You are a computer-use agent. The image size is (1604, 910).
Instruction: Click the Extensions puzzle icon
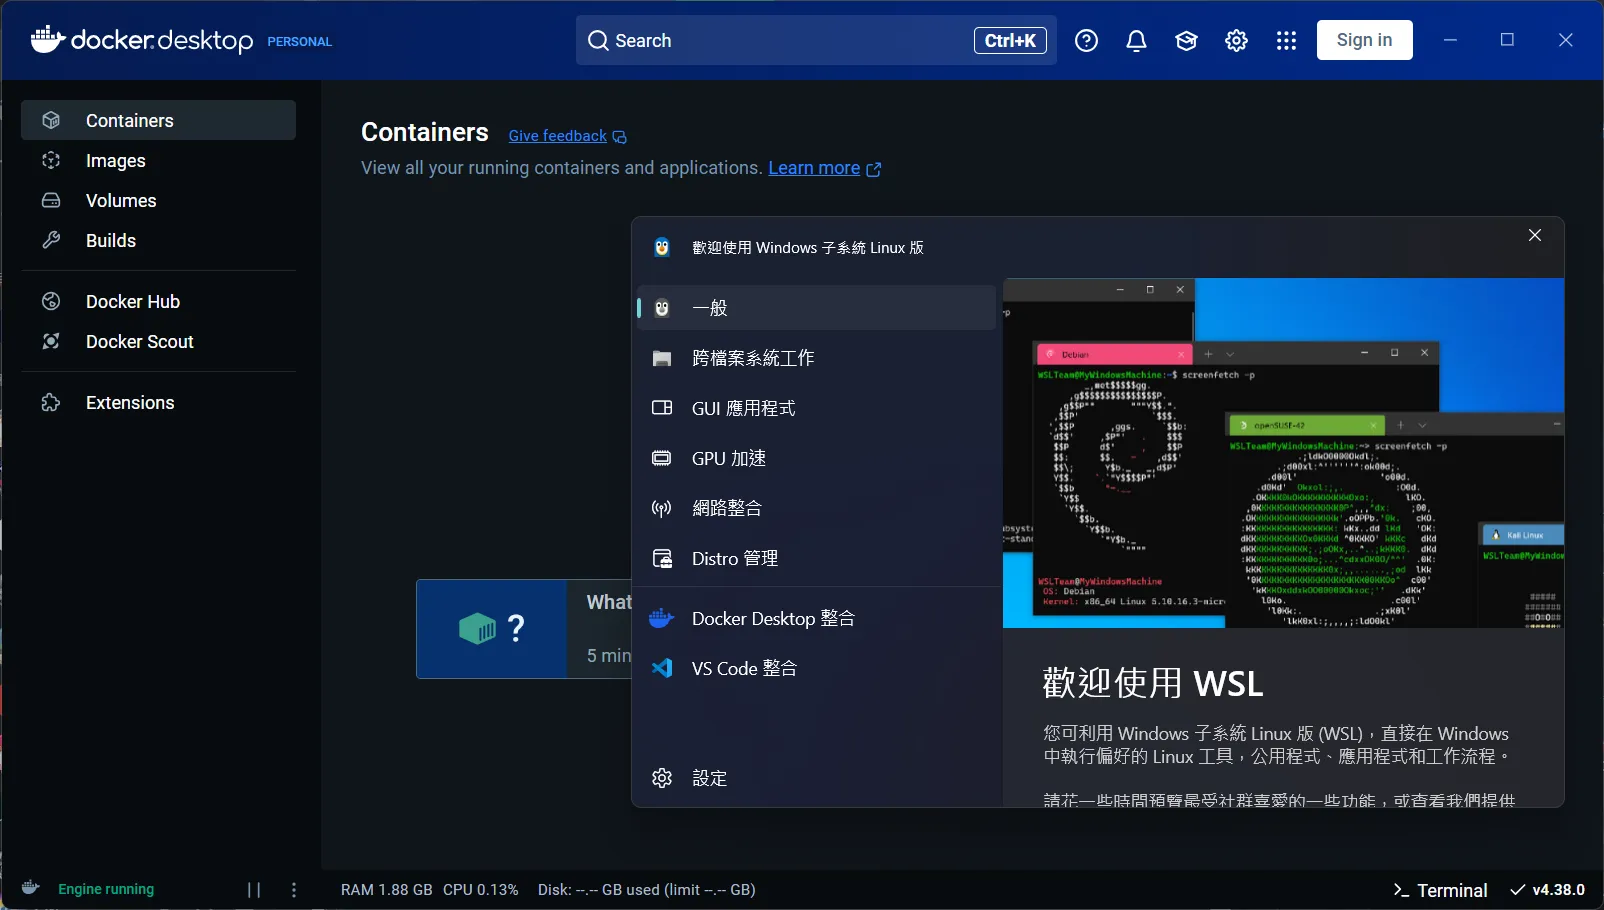click(51, 402)
